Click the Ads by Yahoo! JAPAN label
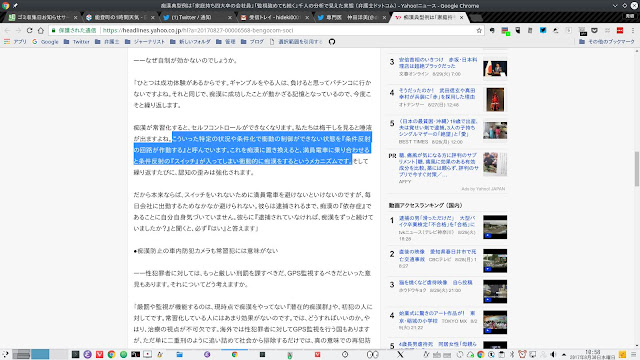This screenshot has width=640, height=360. (483, 189)
